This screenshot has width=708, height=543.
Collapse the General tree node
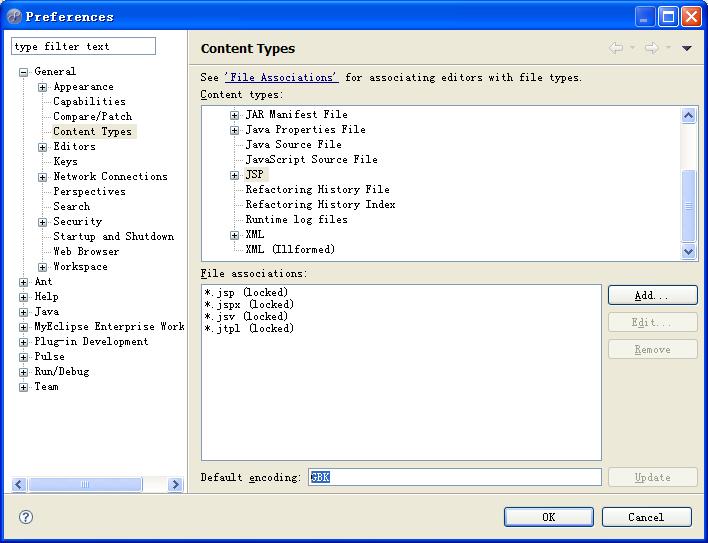pyautogui.click(x=23, y=72)
